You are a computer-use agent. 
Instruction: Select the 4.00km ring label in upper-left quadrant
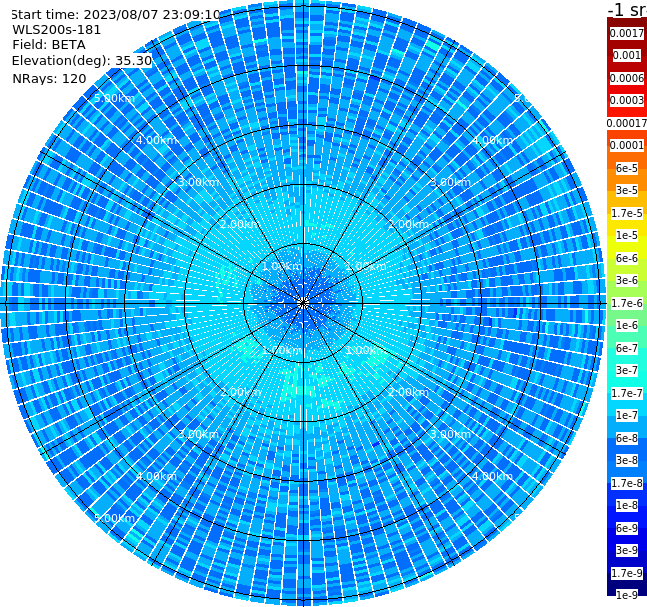point(156,140)
